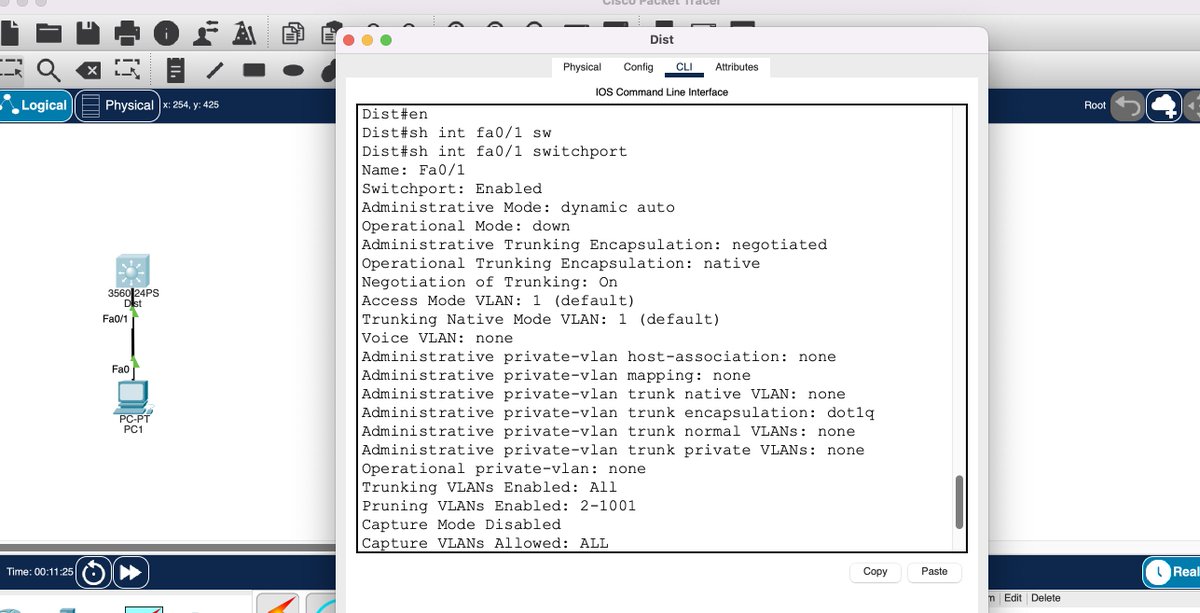The height and width of the screenshot is (613, 1200).
Task: Open the Config tab in Dist window
Action: (638, 67)
